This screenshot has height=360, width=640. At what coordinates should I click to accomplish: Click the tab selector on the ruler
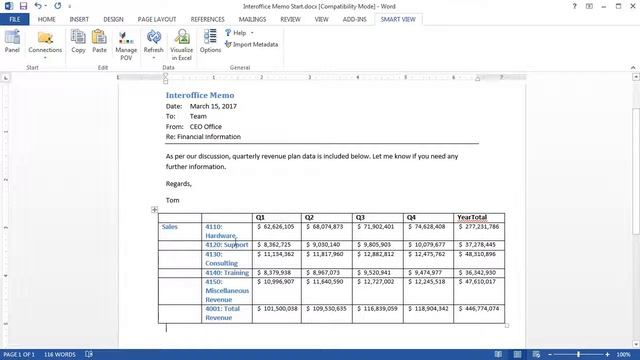coord(6,78)
